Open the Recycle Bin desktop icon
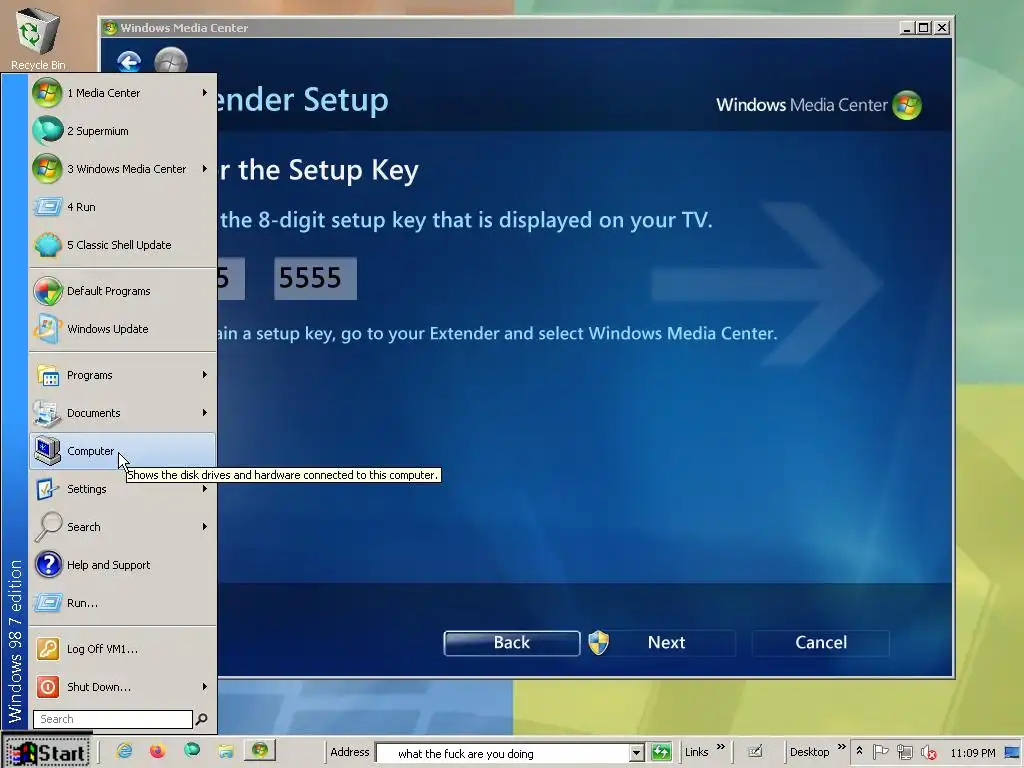This screenshot has width=1024, height=768. coord(38,37)
